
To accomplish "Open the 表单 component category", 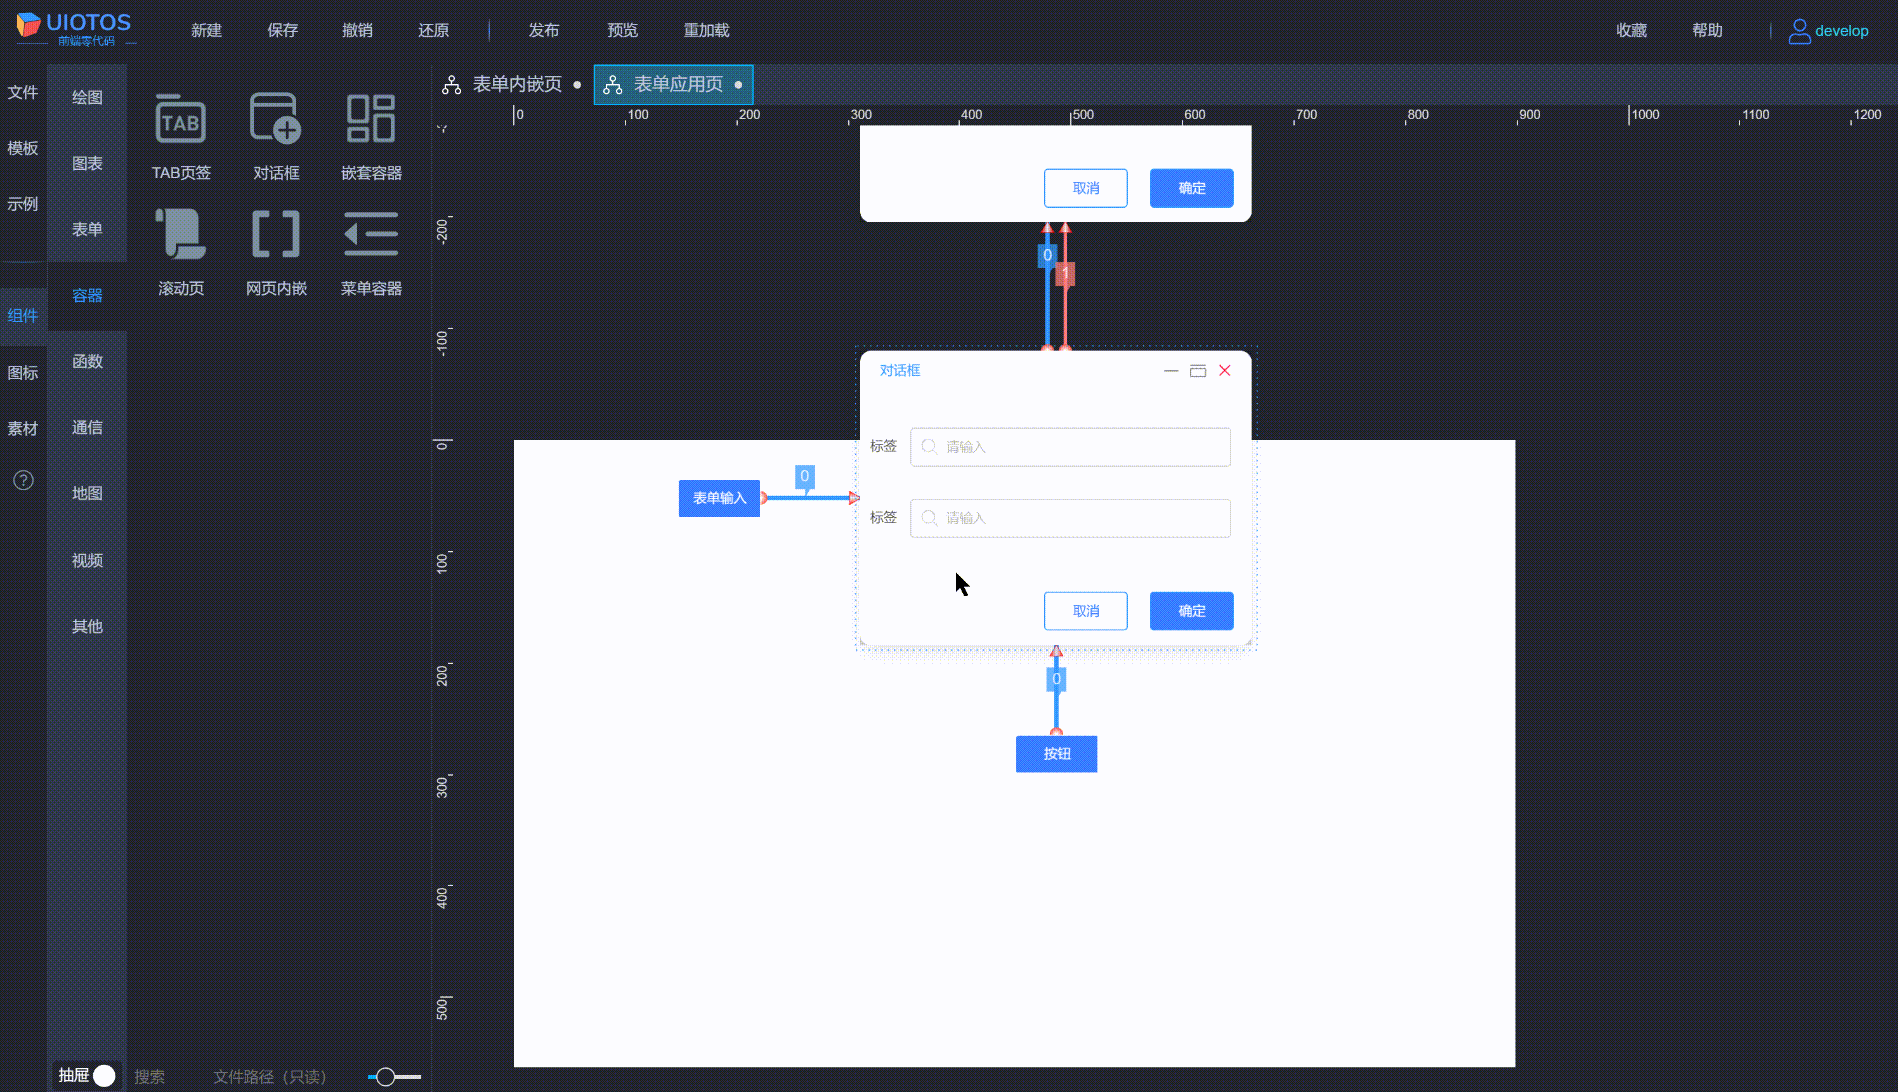I will (x=87, y=229).
